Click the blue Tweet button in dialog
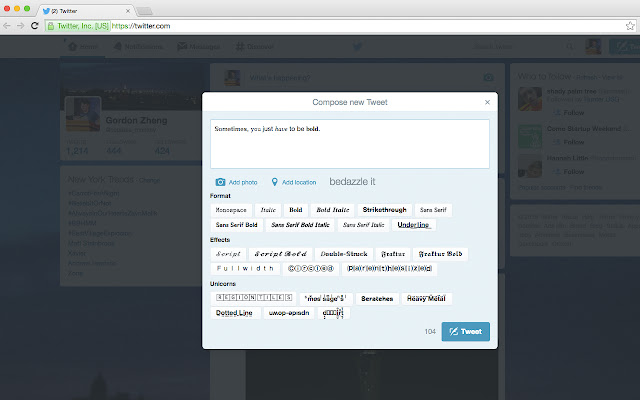 [466, 331]
